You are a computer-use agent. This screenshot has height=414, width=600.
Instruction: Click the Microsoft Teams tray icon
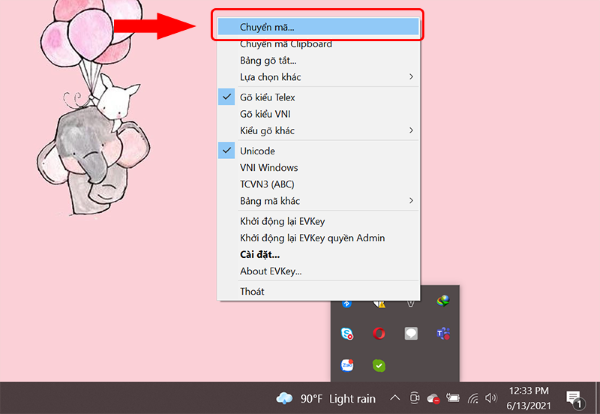point(444,333)
